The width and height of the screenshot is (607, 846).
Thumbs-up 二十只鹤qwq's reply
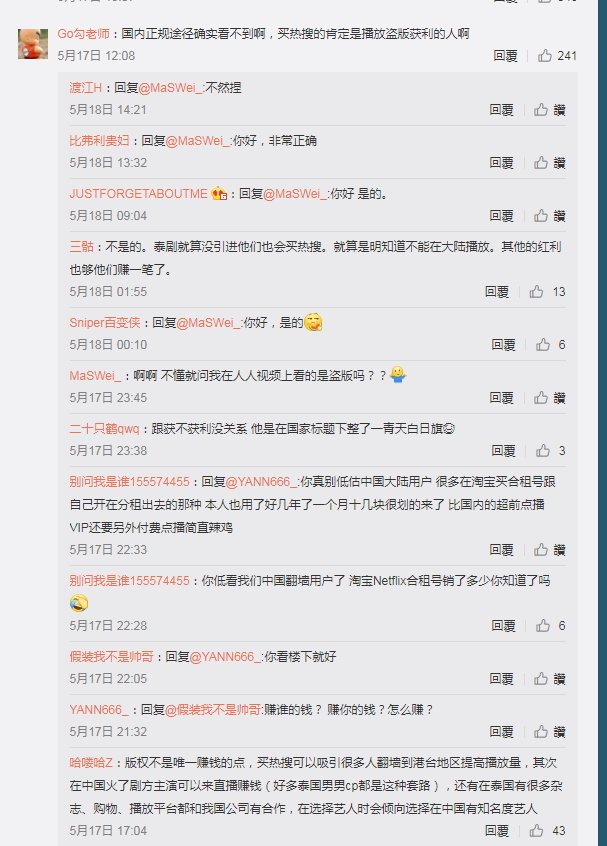pos(550,451)
